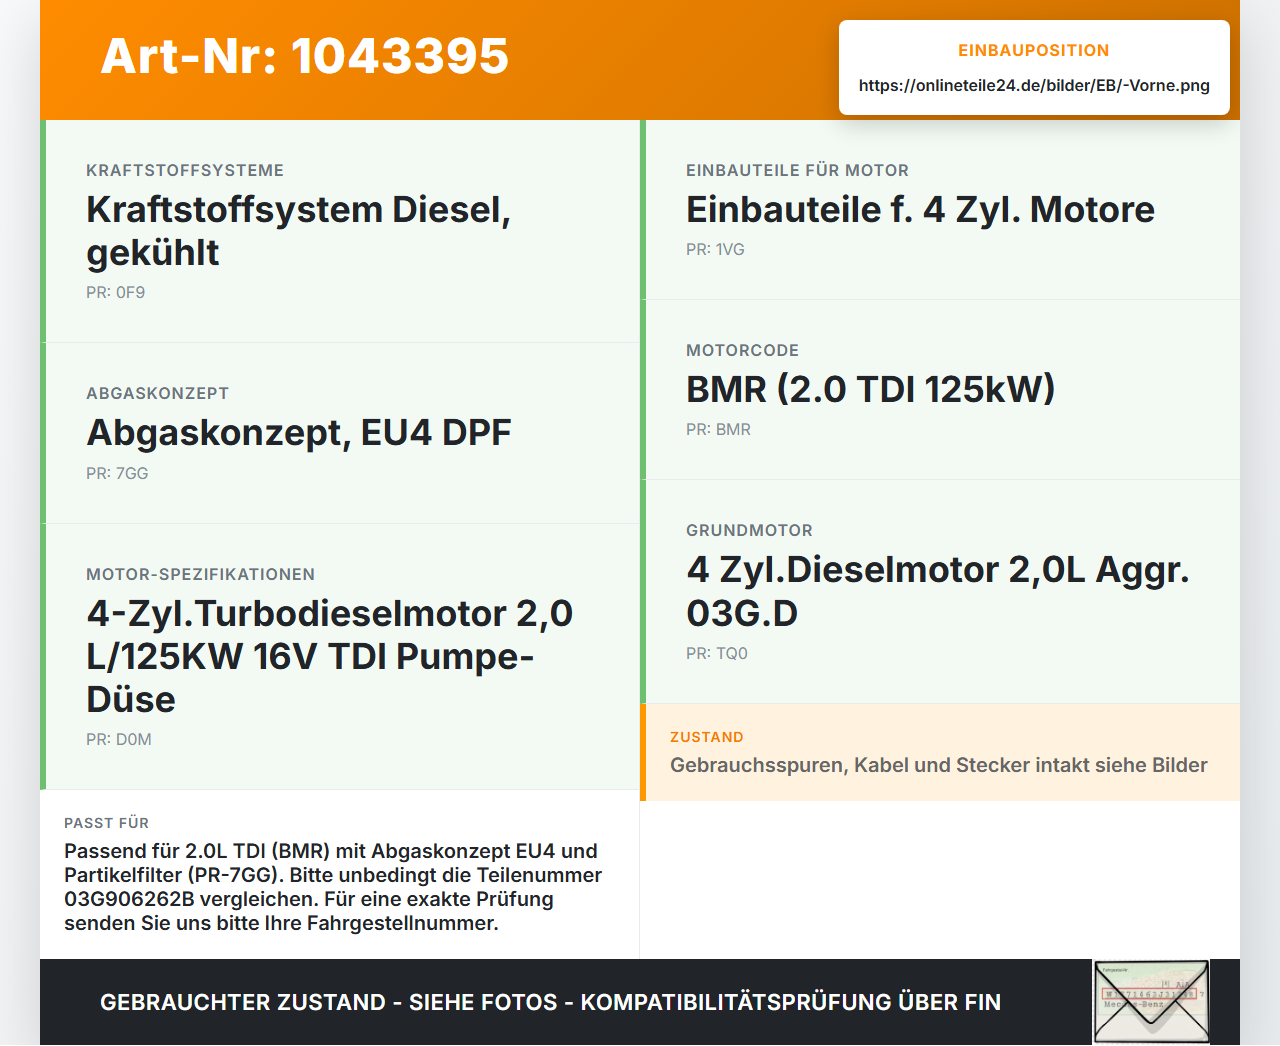Select the Kraftstoffsystem Diesel, gekühlt heading
This screenshot has width=1280, height=1046.
(x=298, y=231)
